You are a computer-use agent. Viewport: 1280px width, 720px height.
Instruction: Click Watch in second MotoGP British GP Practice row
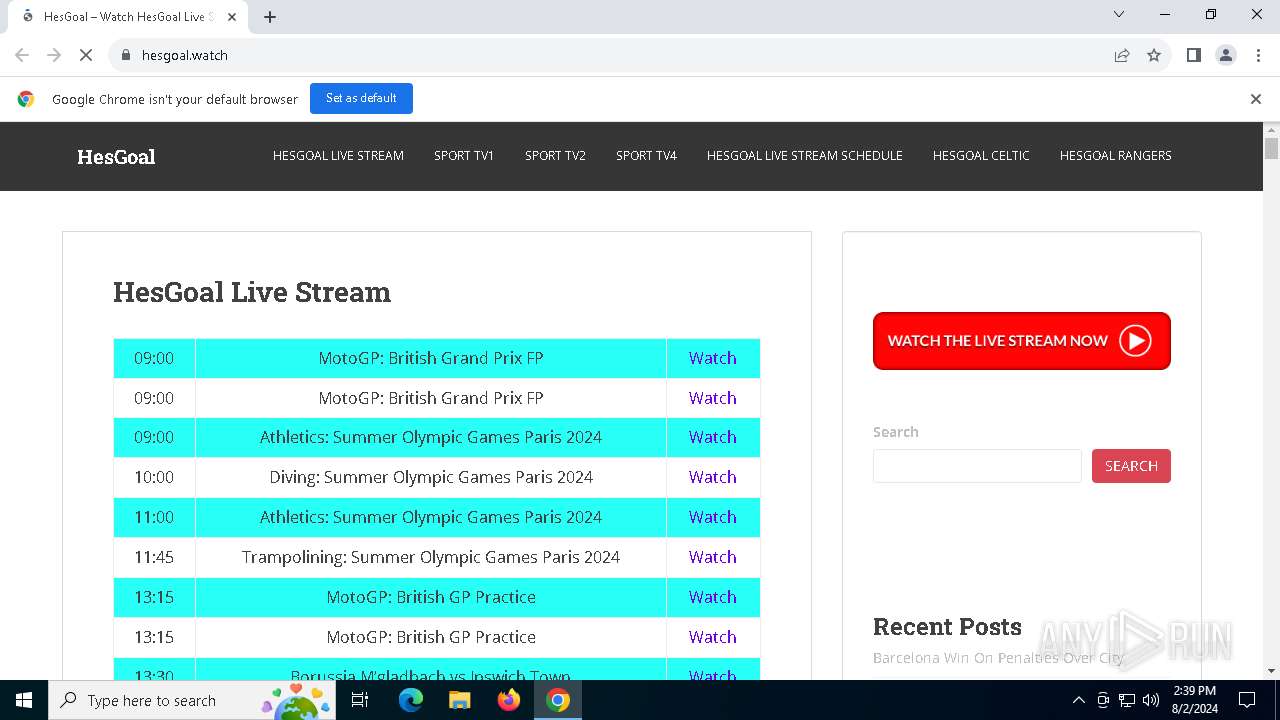(713, 637)
